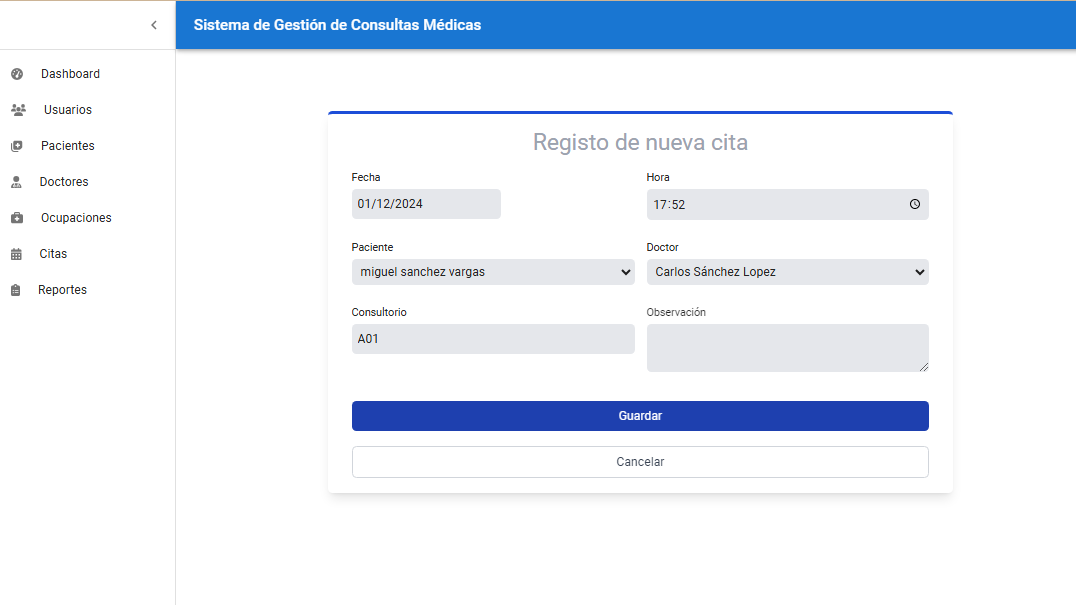Click the Hora label

coord(658,178)
